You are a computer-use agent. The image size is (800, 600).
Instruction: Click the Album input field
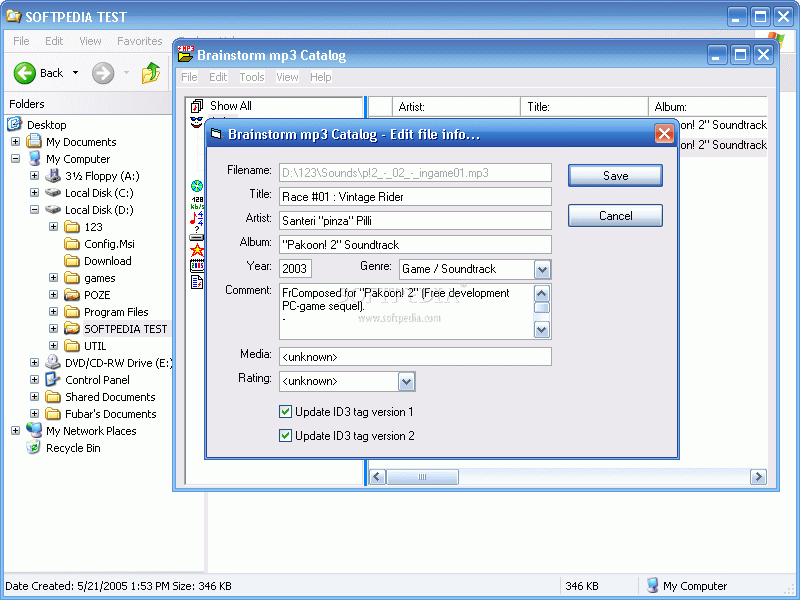pyautogui.click(x=415, y=245)
